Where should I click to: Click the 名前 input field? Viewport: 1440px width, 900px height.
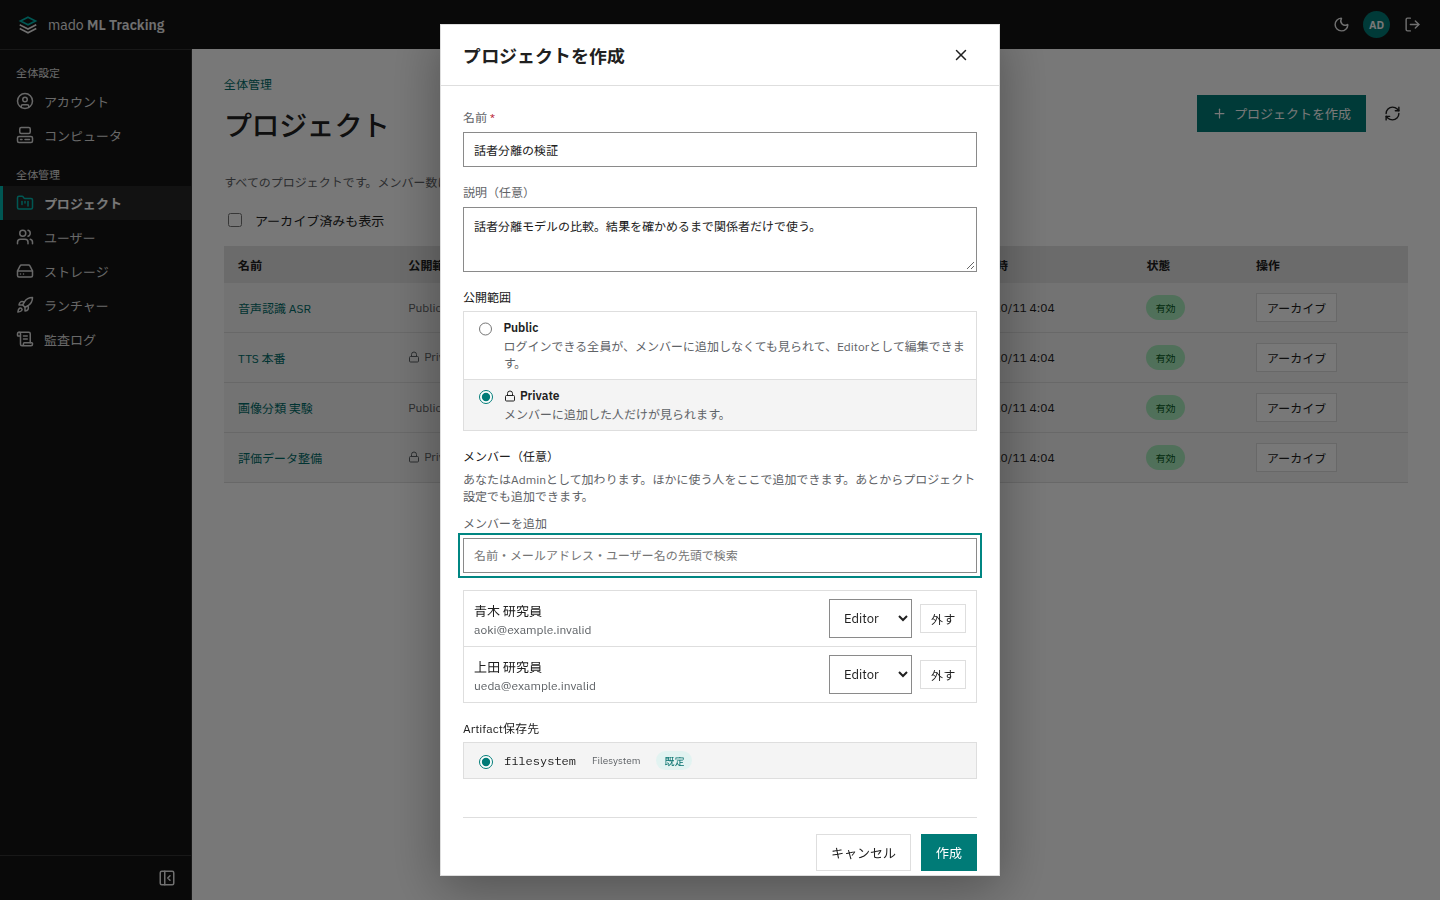(x=720, y=150)
